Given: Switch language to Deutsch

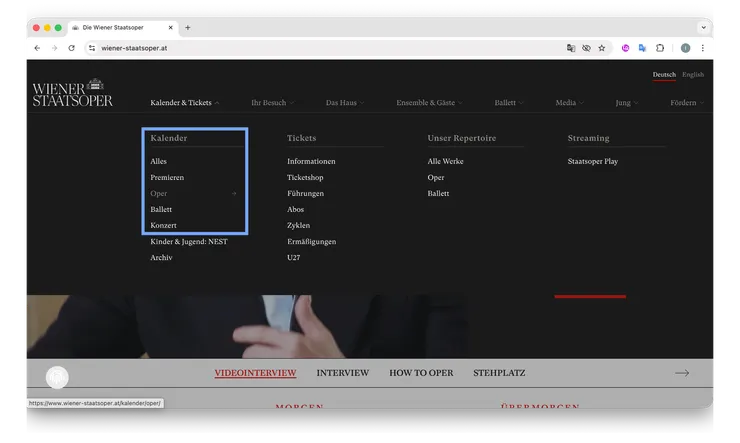Looking at the screenshot, I should (664, 75).
